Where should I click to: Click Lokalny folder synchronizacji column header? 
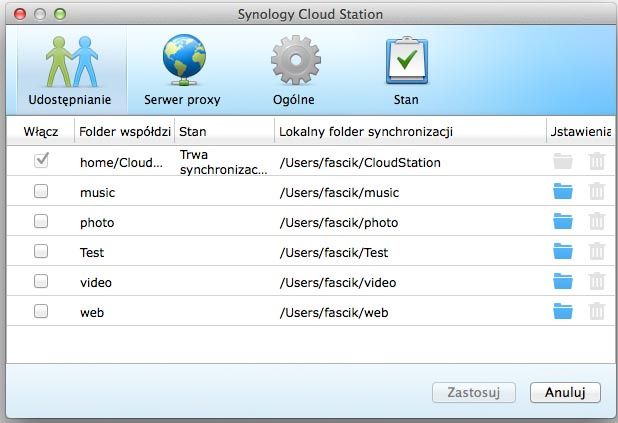click(410, 131)
